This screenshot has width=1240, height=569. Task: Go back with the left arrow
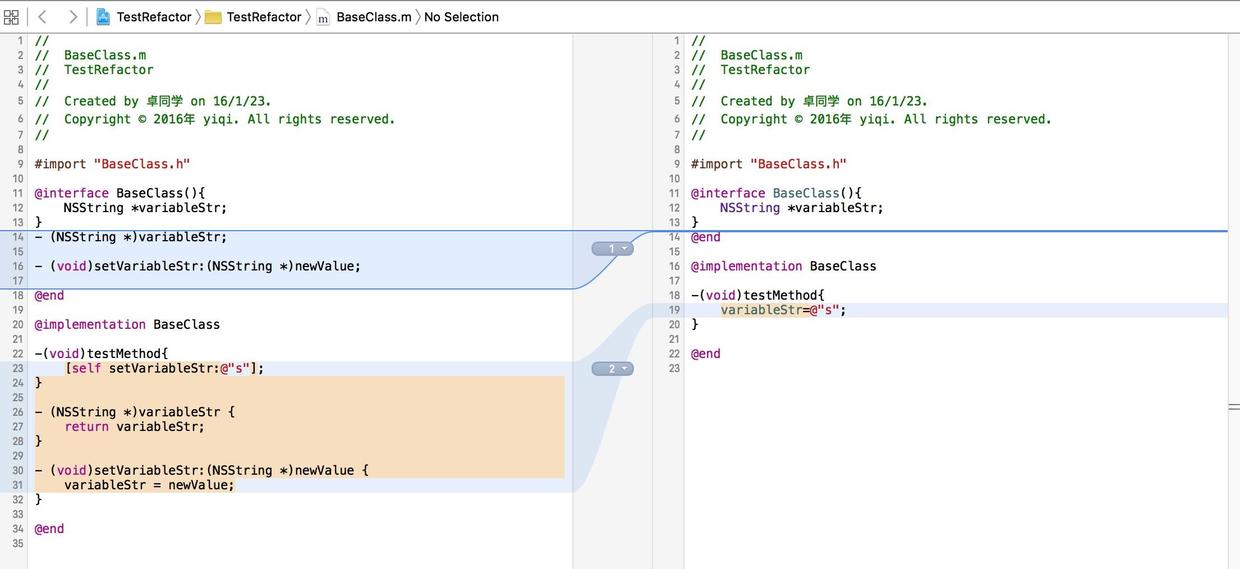42,17
